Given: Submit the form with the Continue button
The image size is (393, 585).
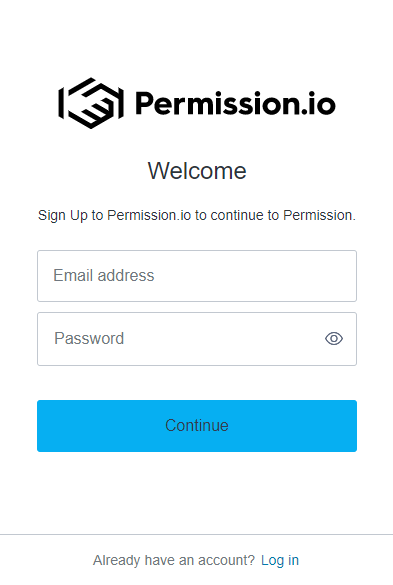Looking at the screenshot, I should tap(197, 426).
